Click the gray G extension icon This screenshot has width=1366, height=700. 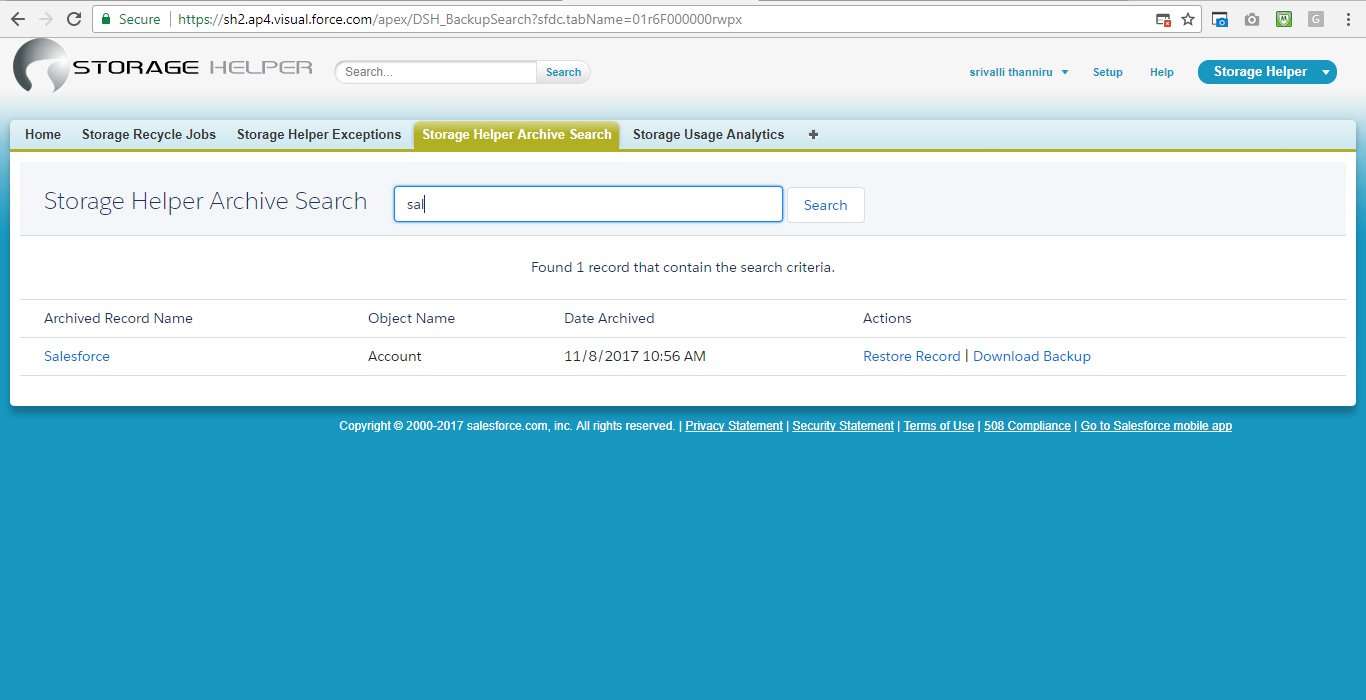(x=1316, y=19)
